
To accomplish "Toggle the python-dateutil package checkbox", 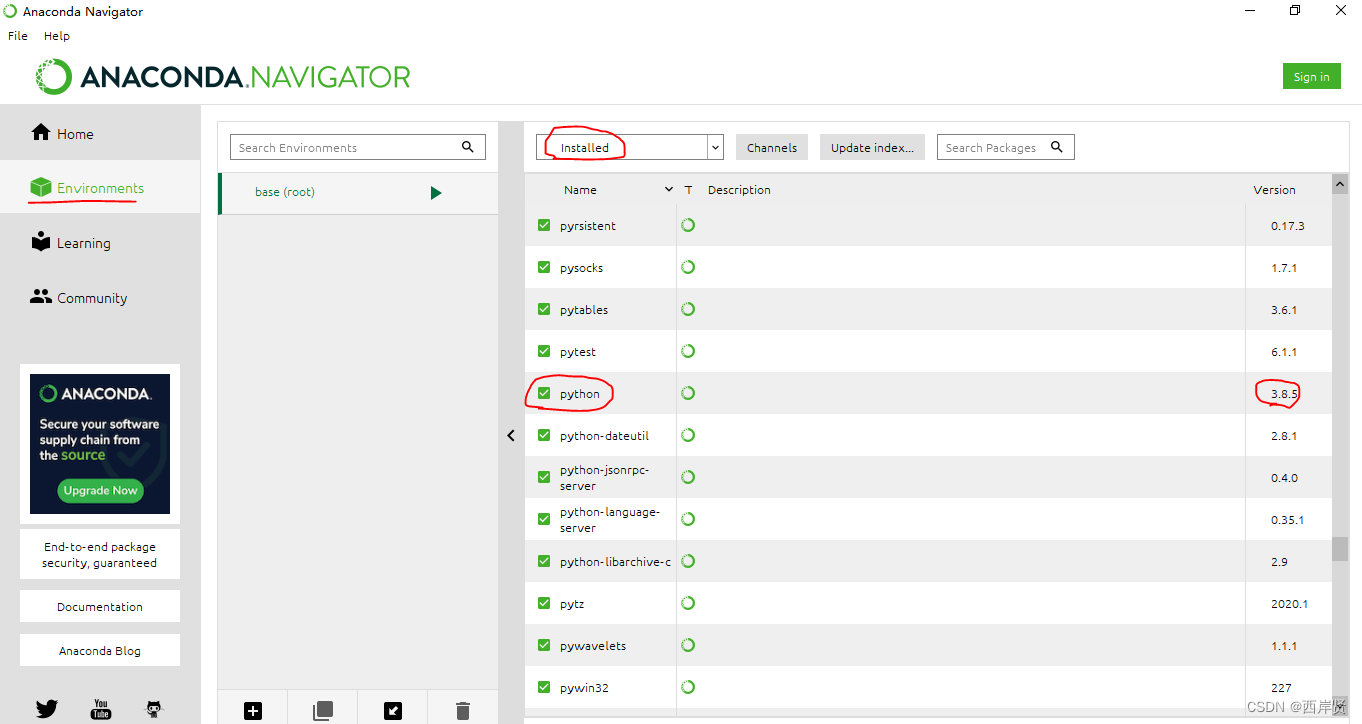I will (x=544, y=435).
